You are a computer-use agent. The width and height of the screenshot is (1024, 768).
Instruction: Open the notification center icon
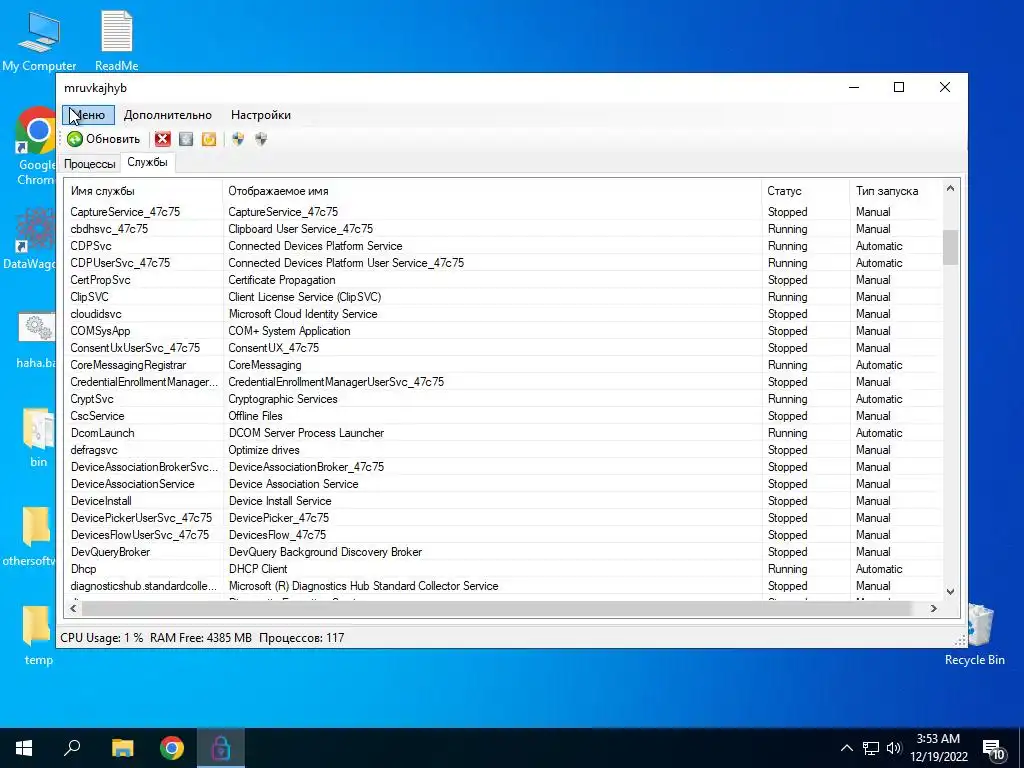coord(994,749)
